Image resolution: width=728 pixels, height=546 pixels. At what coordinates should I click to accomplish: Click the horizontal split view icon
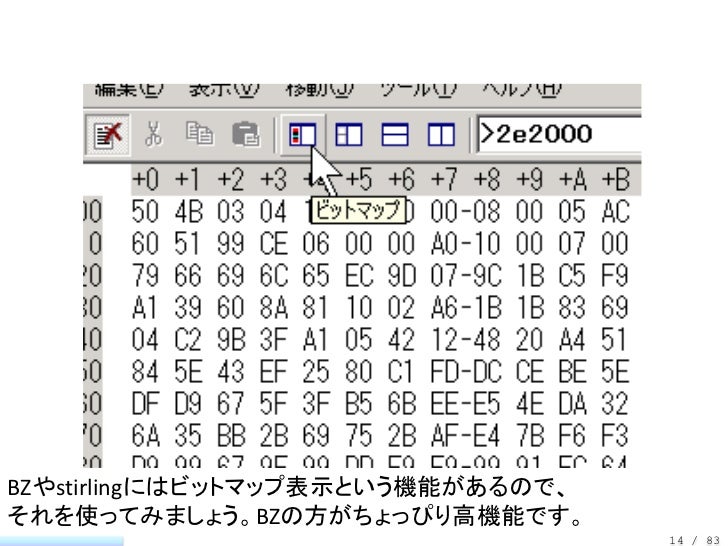coord(395,135)
